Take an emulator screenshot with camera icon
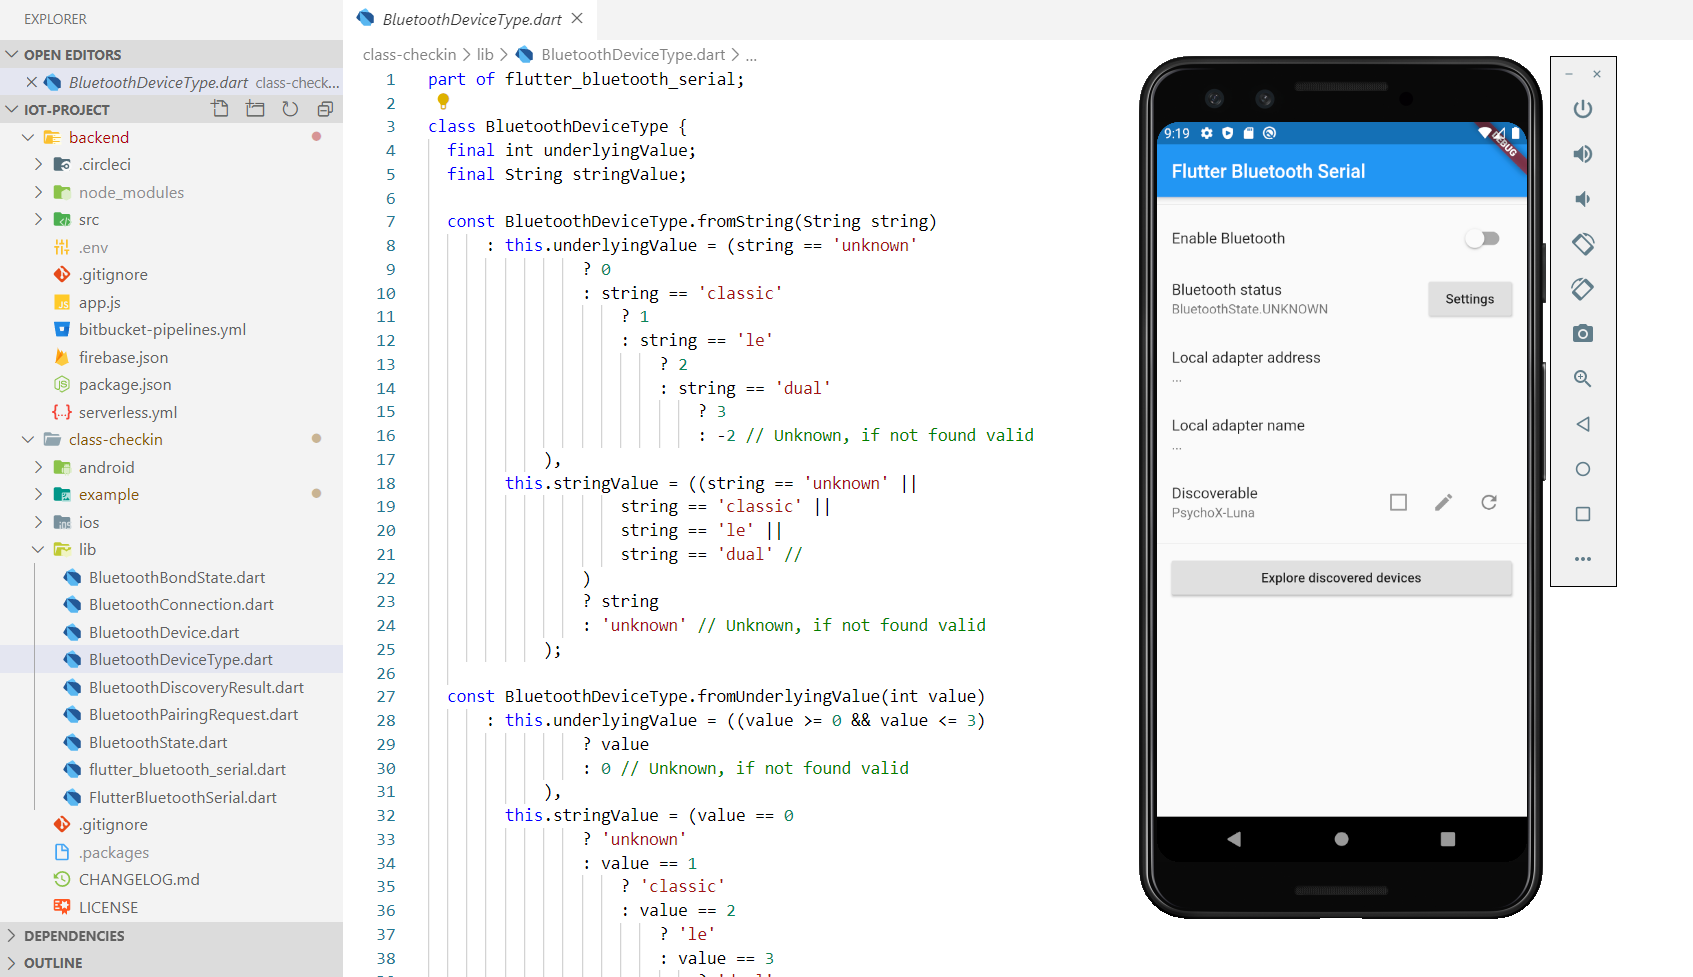 (1583, 334)
